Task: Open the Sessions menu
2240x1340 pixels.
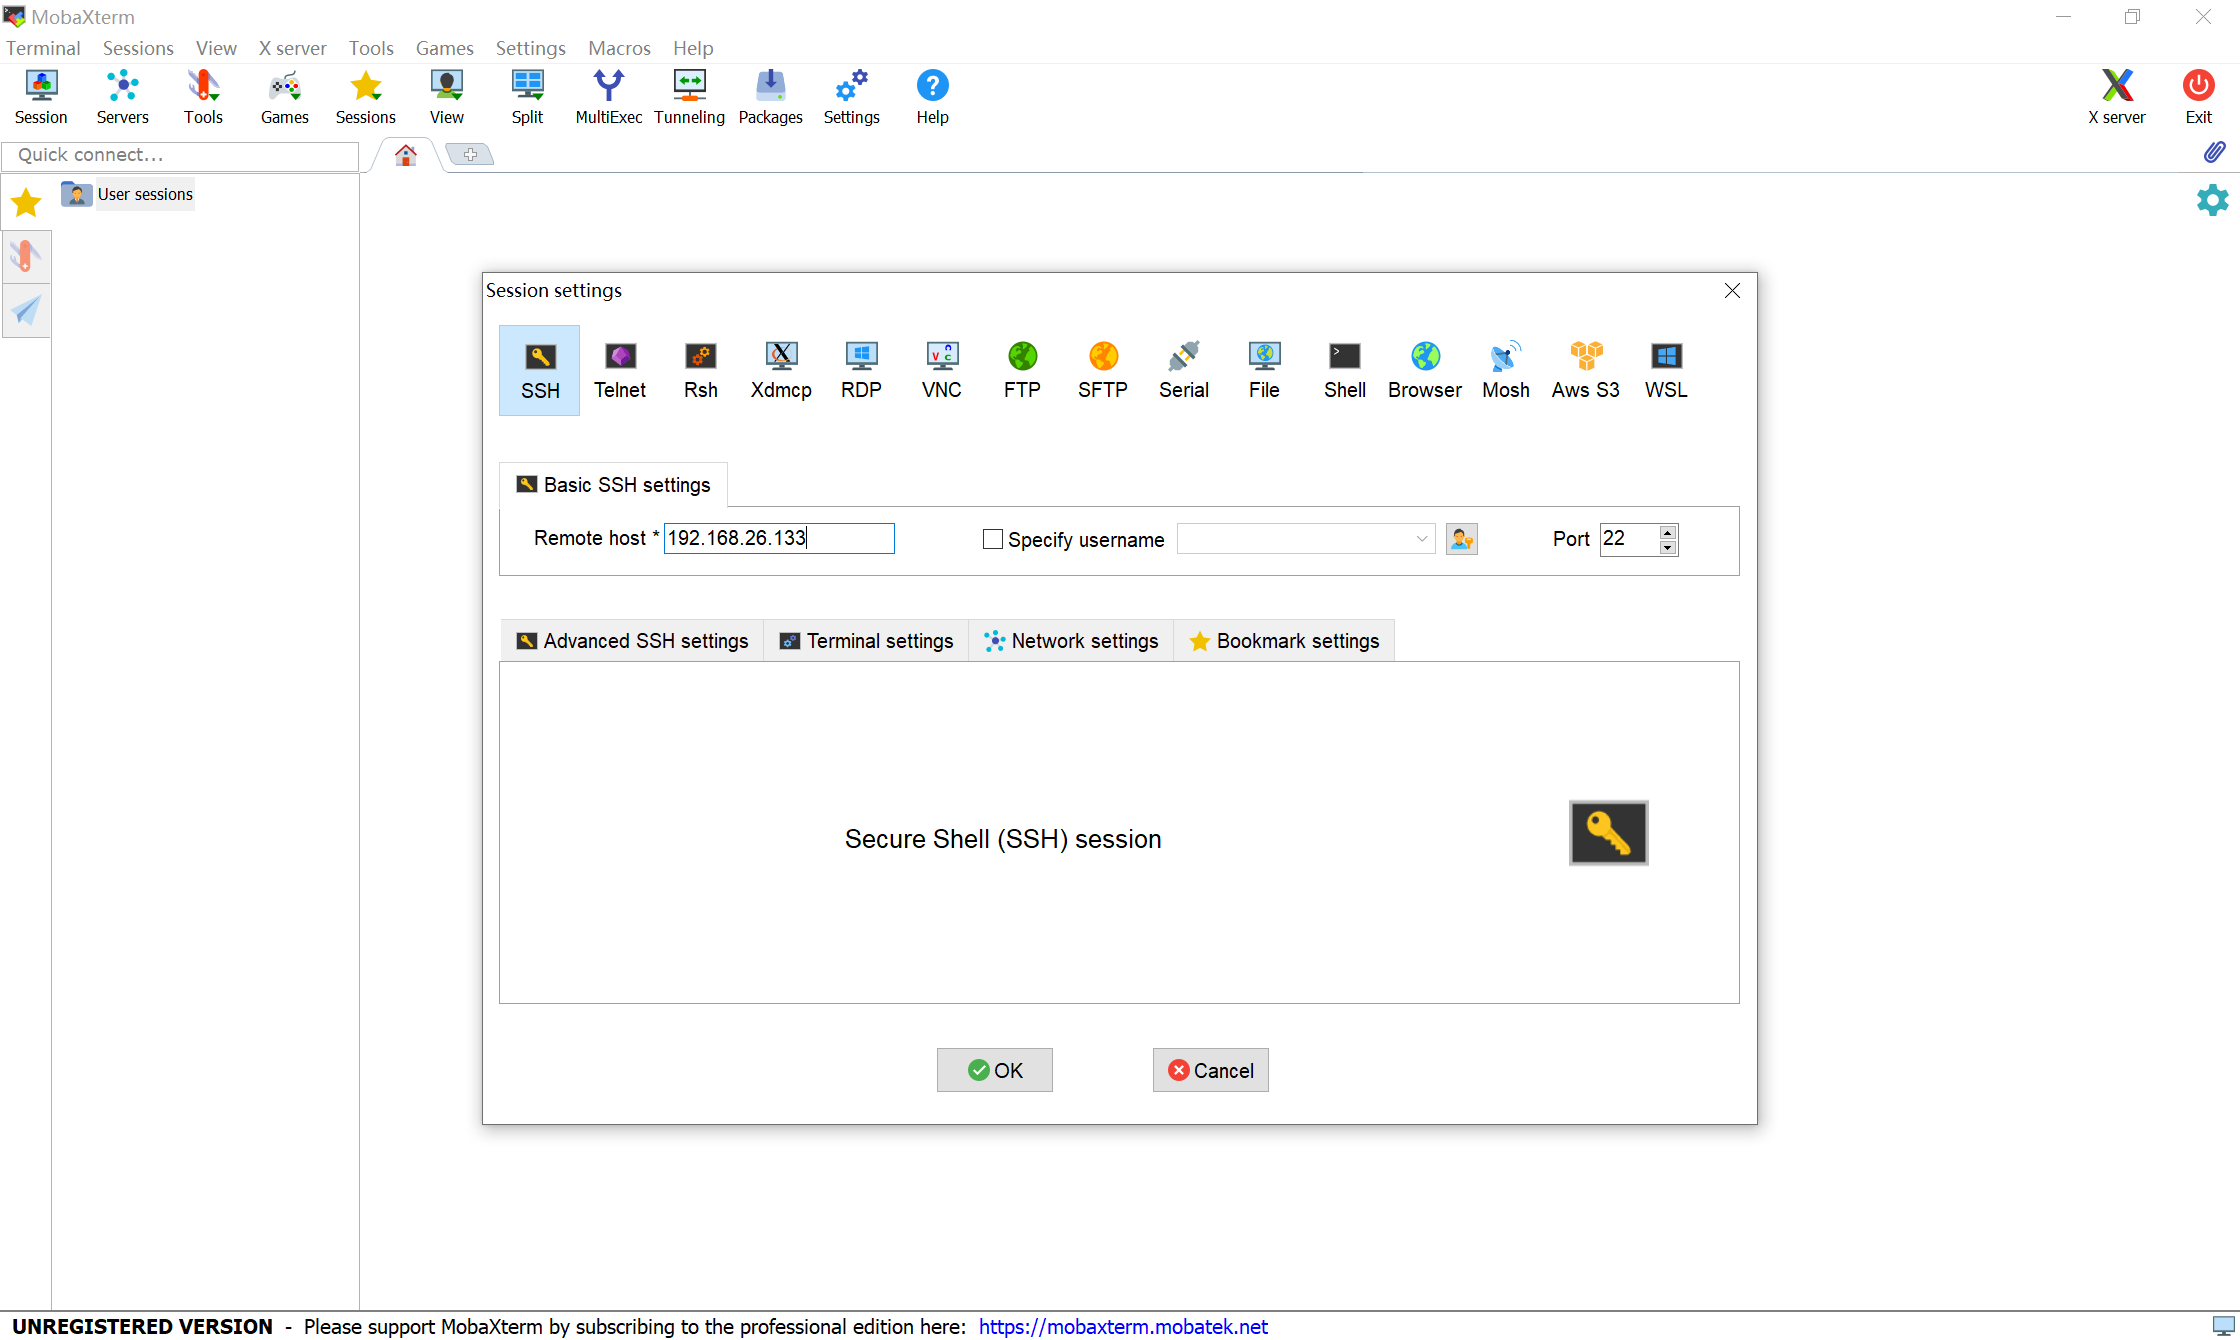Action: [138, 48]
